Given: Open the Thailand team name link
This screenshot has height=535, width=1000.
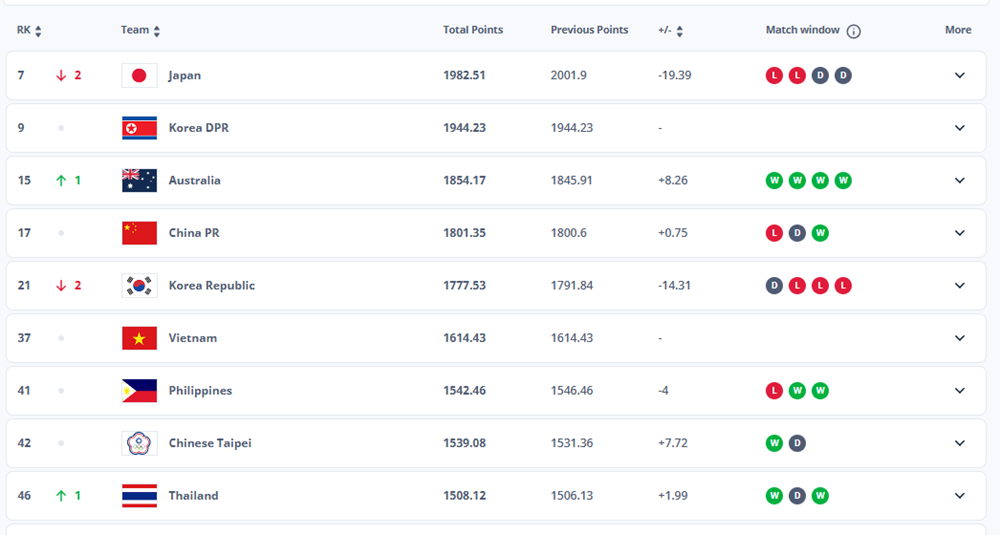Looking at the screenshot, I should tap(193, 496).
